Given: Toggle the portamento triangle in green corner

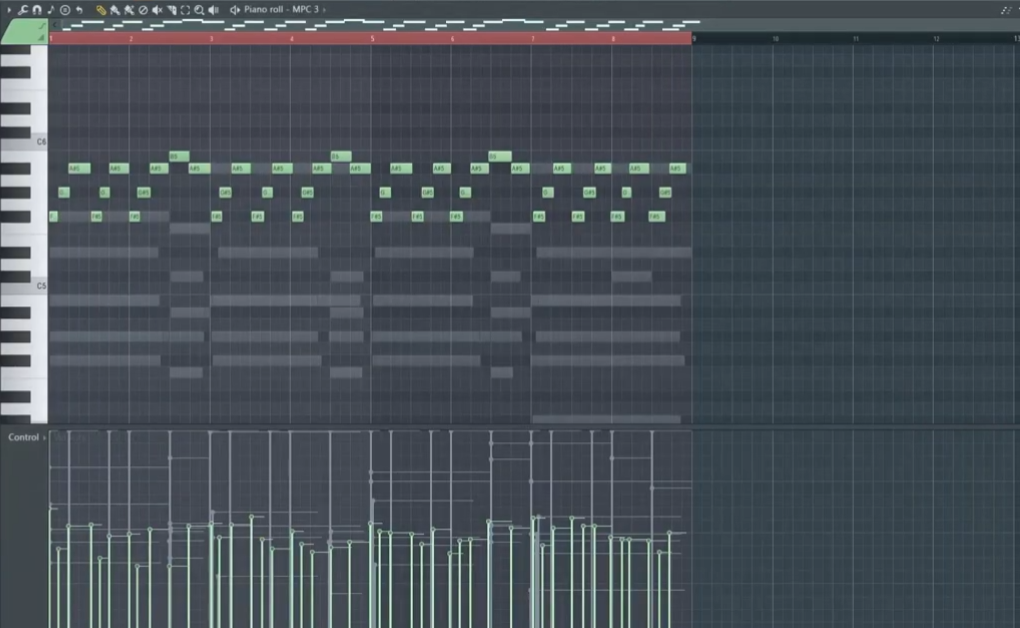Looking at the screenshot, I should tap(41, 38).
